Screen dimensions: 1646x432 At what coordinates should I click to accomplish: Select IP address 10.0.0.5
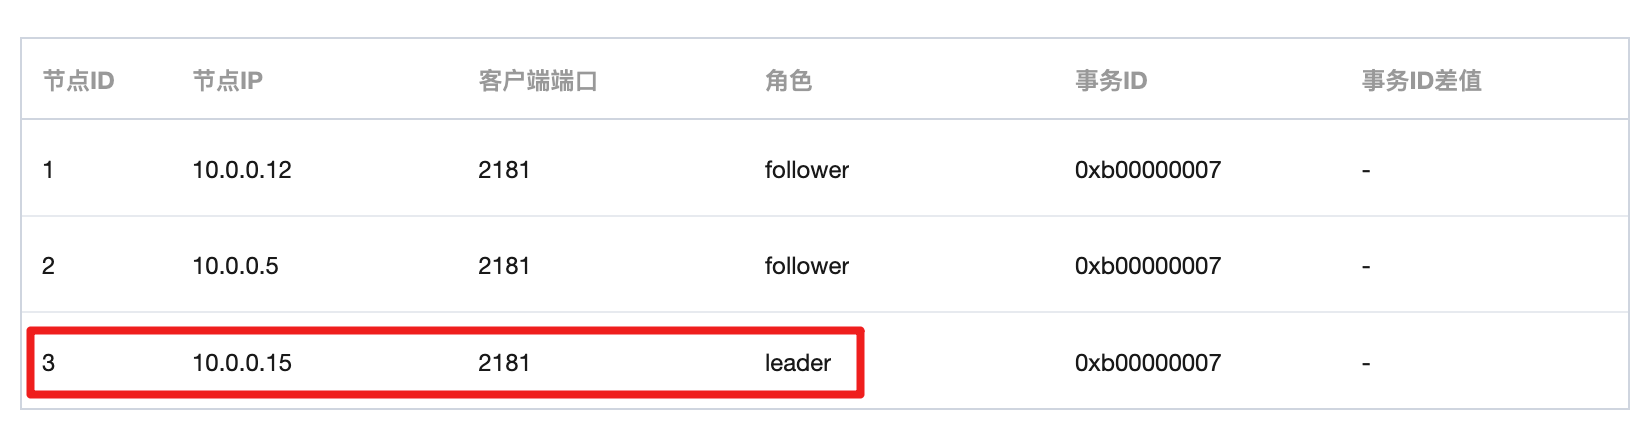(236, 266)
